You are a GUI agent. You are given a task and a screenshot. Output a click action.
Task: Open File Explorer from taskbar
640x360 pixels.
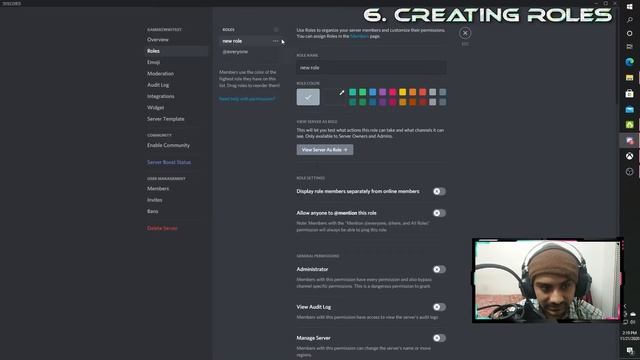(x=629, y=78)
